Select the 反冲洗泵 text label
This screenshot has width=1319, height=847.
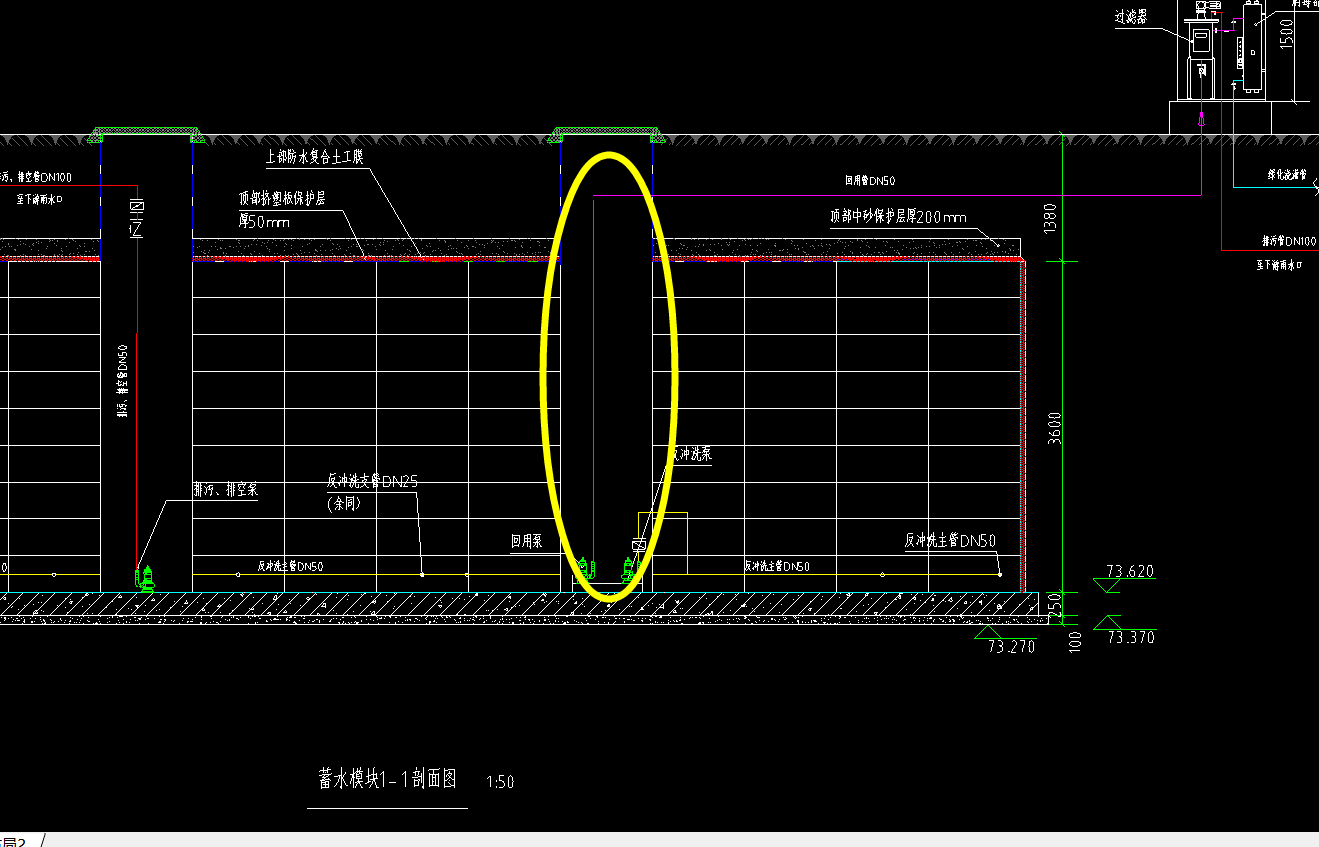691,454
